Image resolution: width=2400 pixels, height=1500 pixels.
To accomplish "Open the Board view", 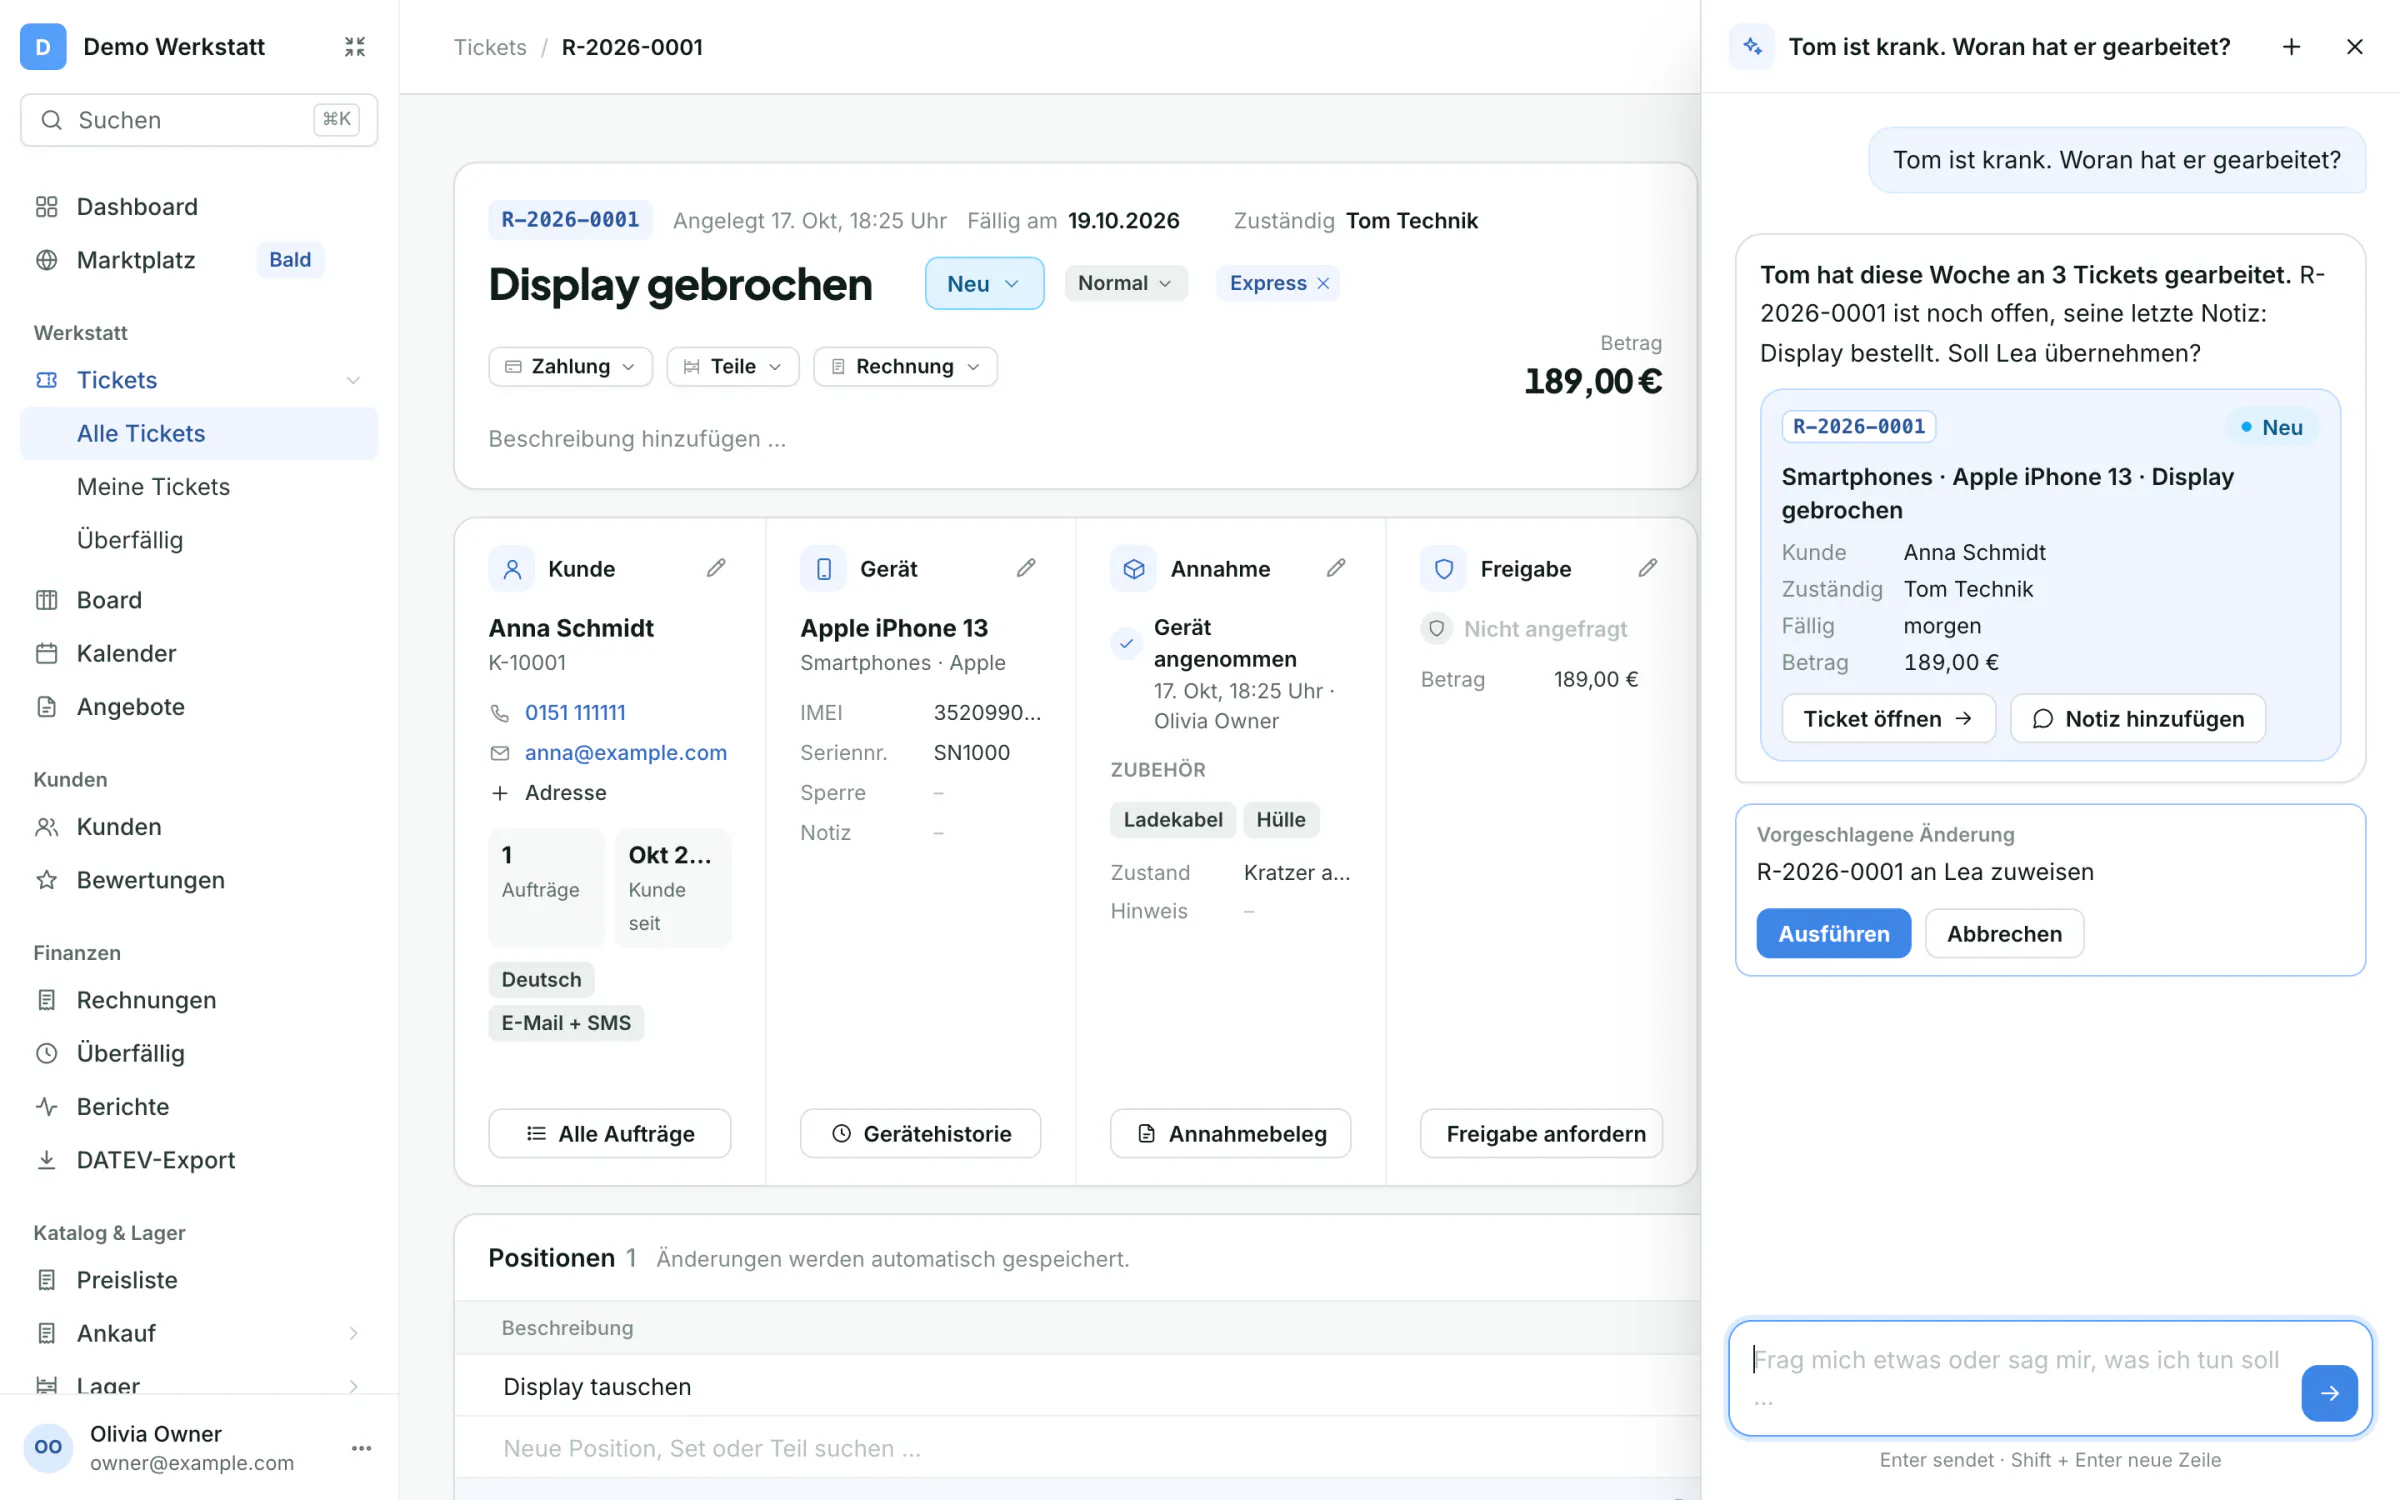I will point(198,600).
